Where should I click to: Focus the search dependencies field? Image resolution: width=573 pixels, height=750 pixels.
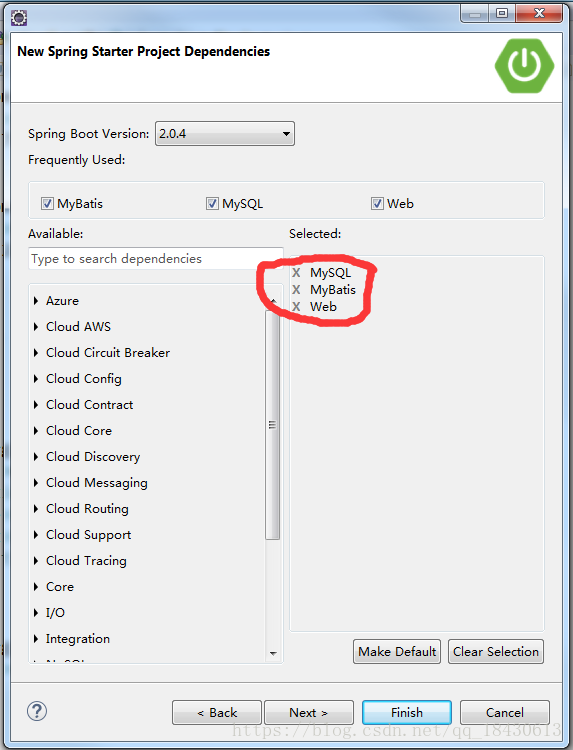click(156, 259)
